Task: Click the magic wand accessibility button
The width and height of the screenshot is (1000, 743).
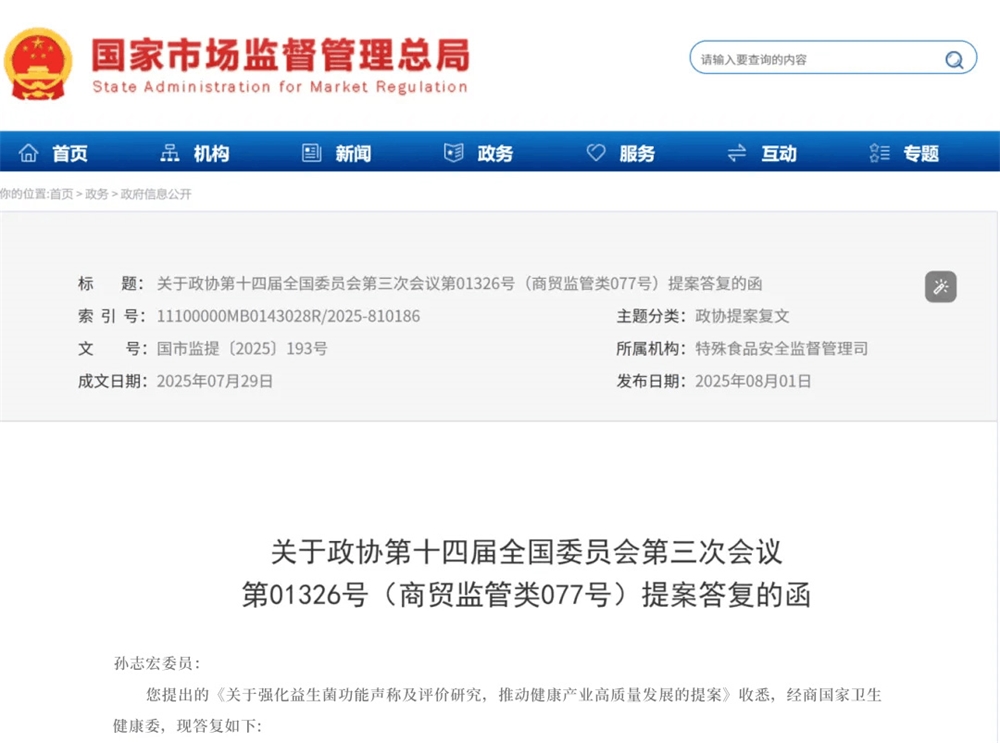Action: click(x=940, y=287)
